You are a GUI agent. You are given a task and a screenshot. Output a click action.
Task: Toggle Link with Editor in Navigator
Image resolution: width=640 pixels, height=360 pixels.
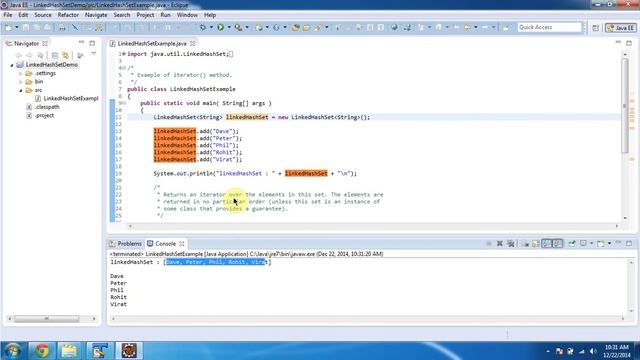[x=65, y=55]
